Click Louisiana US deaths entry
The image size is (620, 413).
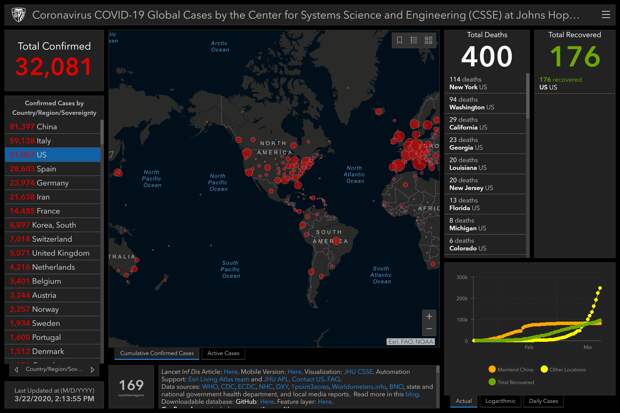(486, 164)
